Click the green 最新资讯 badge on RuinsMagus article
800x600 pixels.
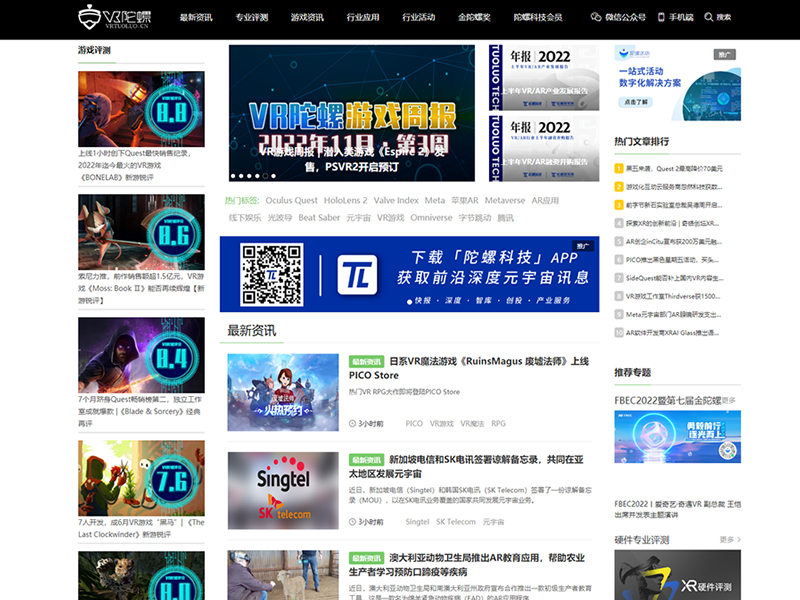tap(366, 362)
